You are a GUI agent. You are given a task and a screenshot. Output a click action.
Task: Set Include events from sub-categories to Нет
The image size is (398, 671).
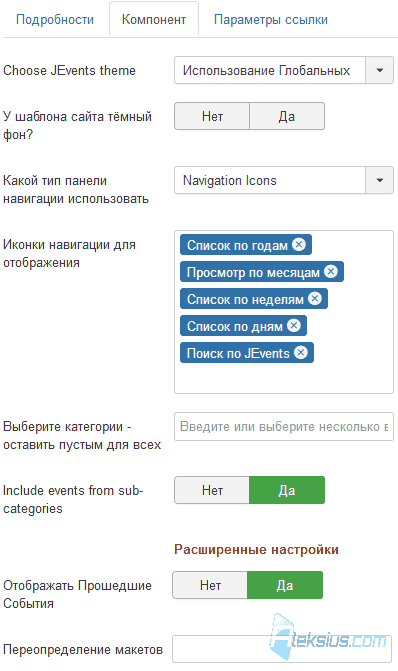(x=212, y=490)
